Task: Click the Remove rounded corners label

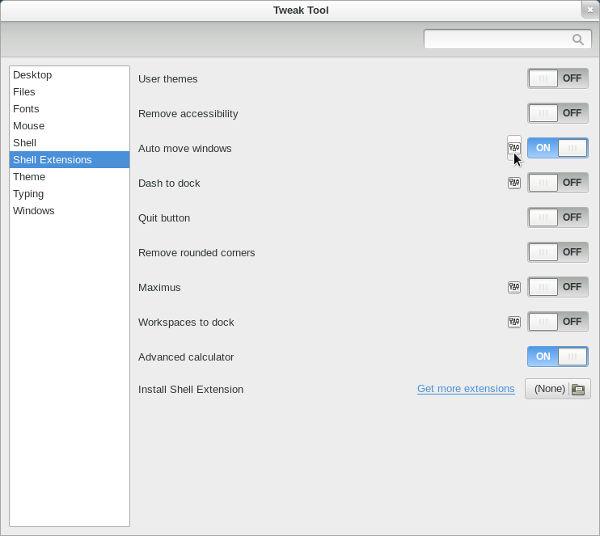Action: (x=196, y=253)
